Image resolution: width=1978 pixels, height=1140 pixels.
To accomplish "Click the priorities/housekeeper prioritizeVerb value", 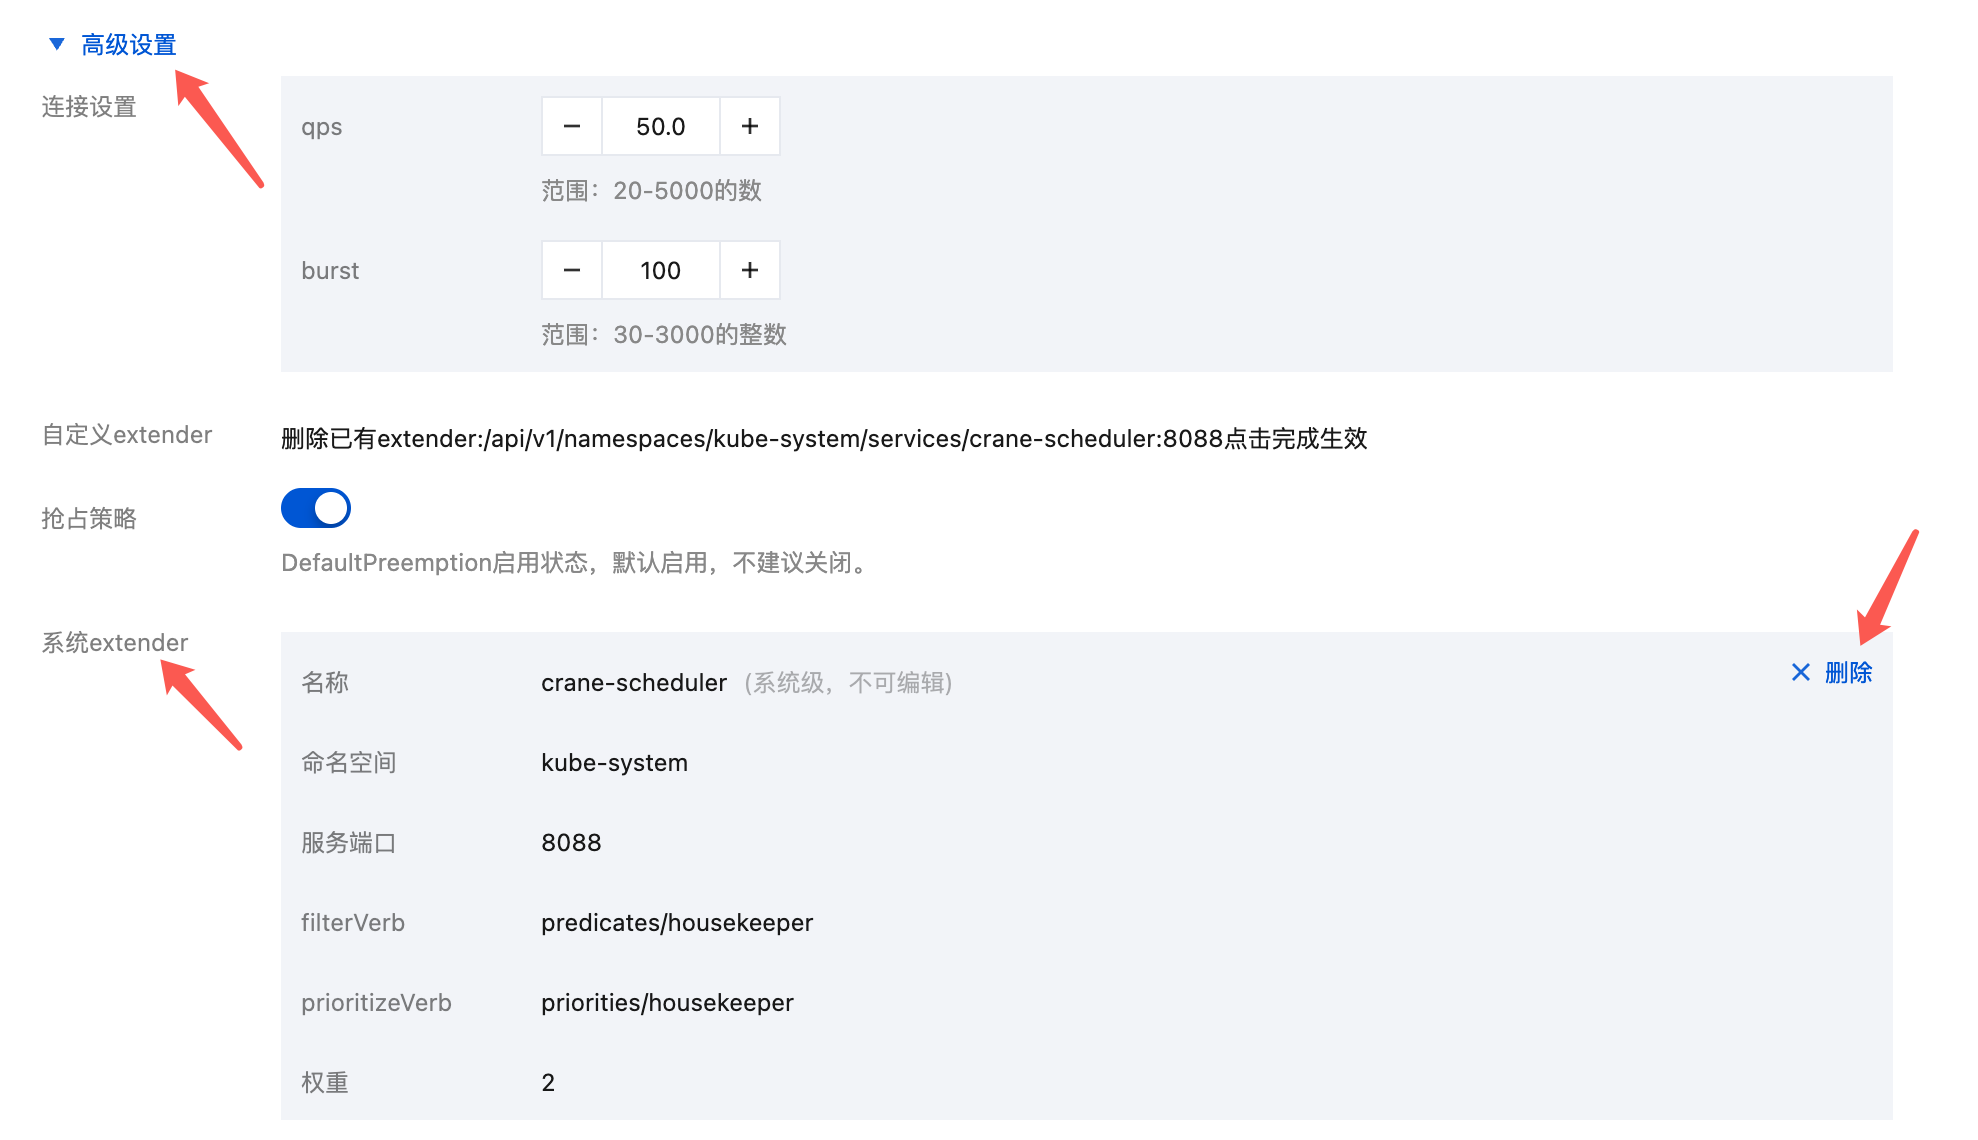I will (667, 1003).
